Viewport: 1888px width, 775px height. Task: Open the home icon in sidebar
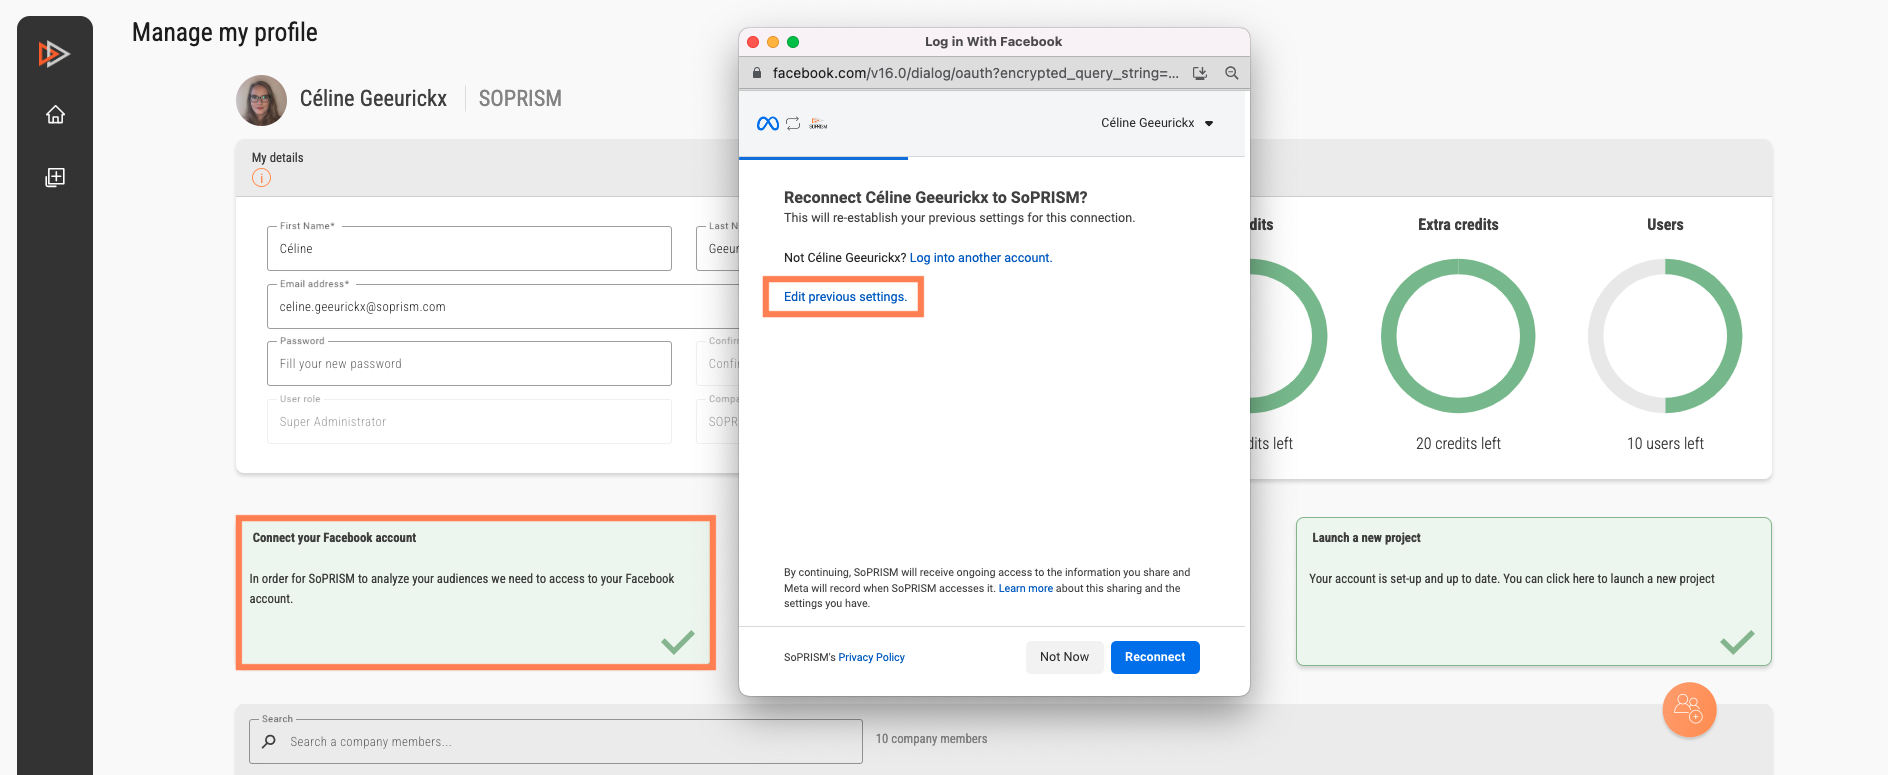pos(55,114)
